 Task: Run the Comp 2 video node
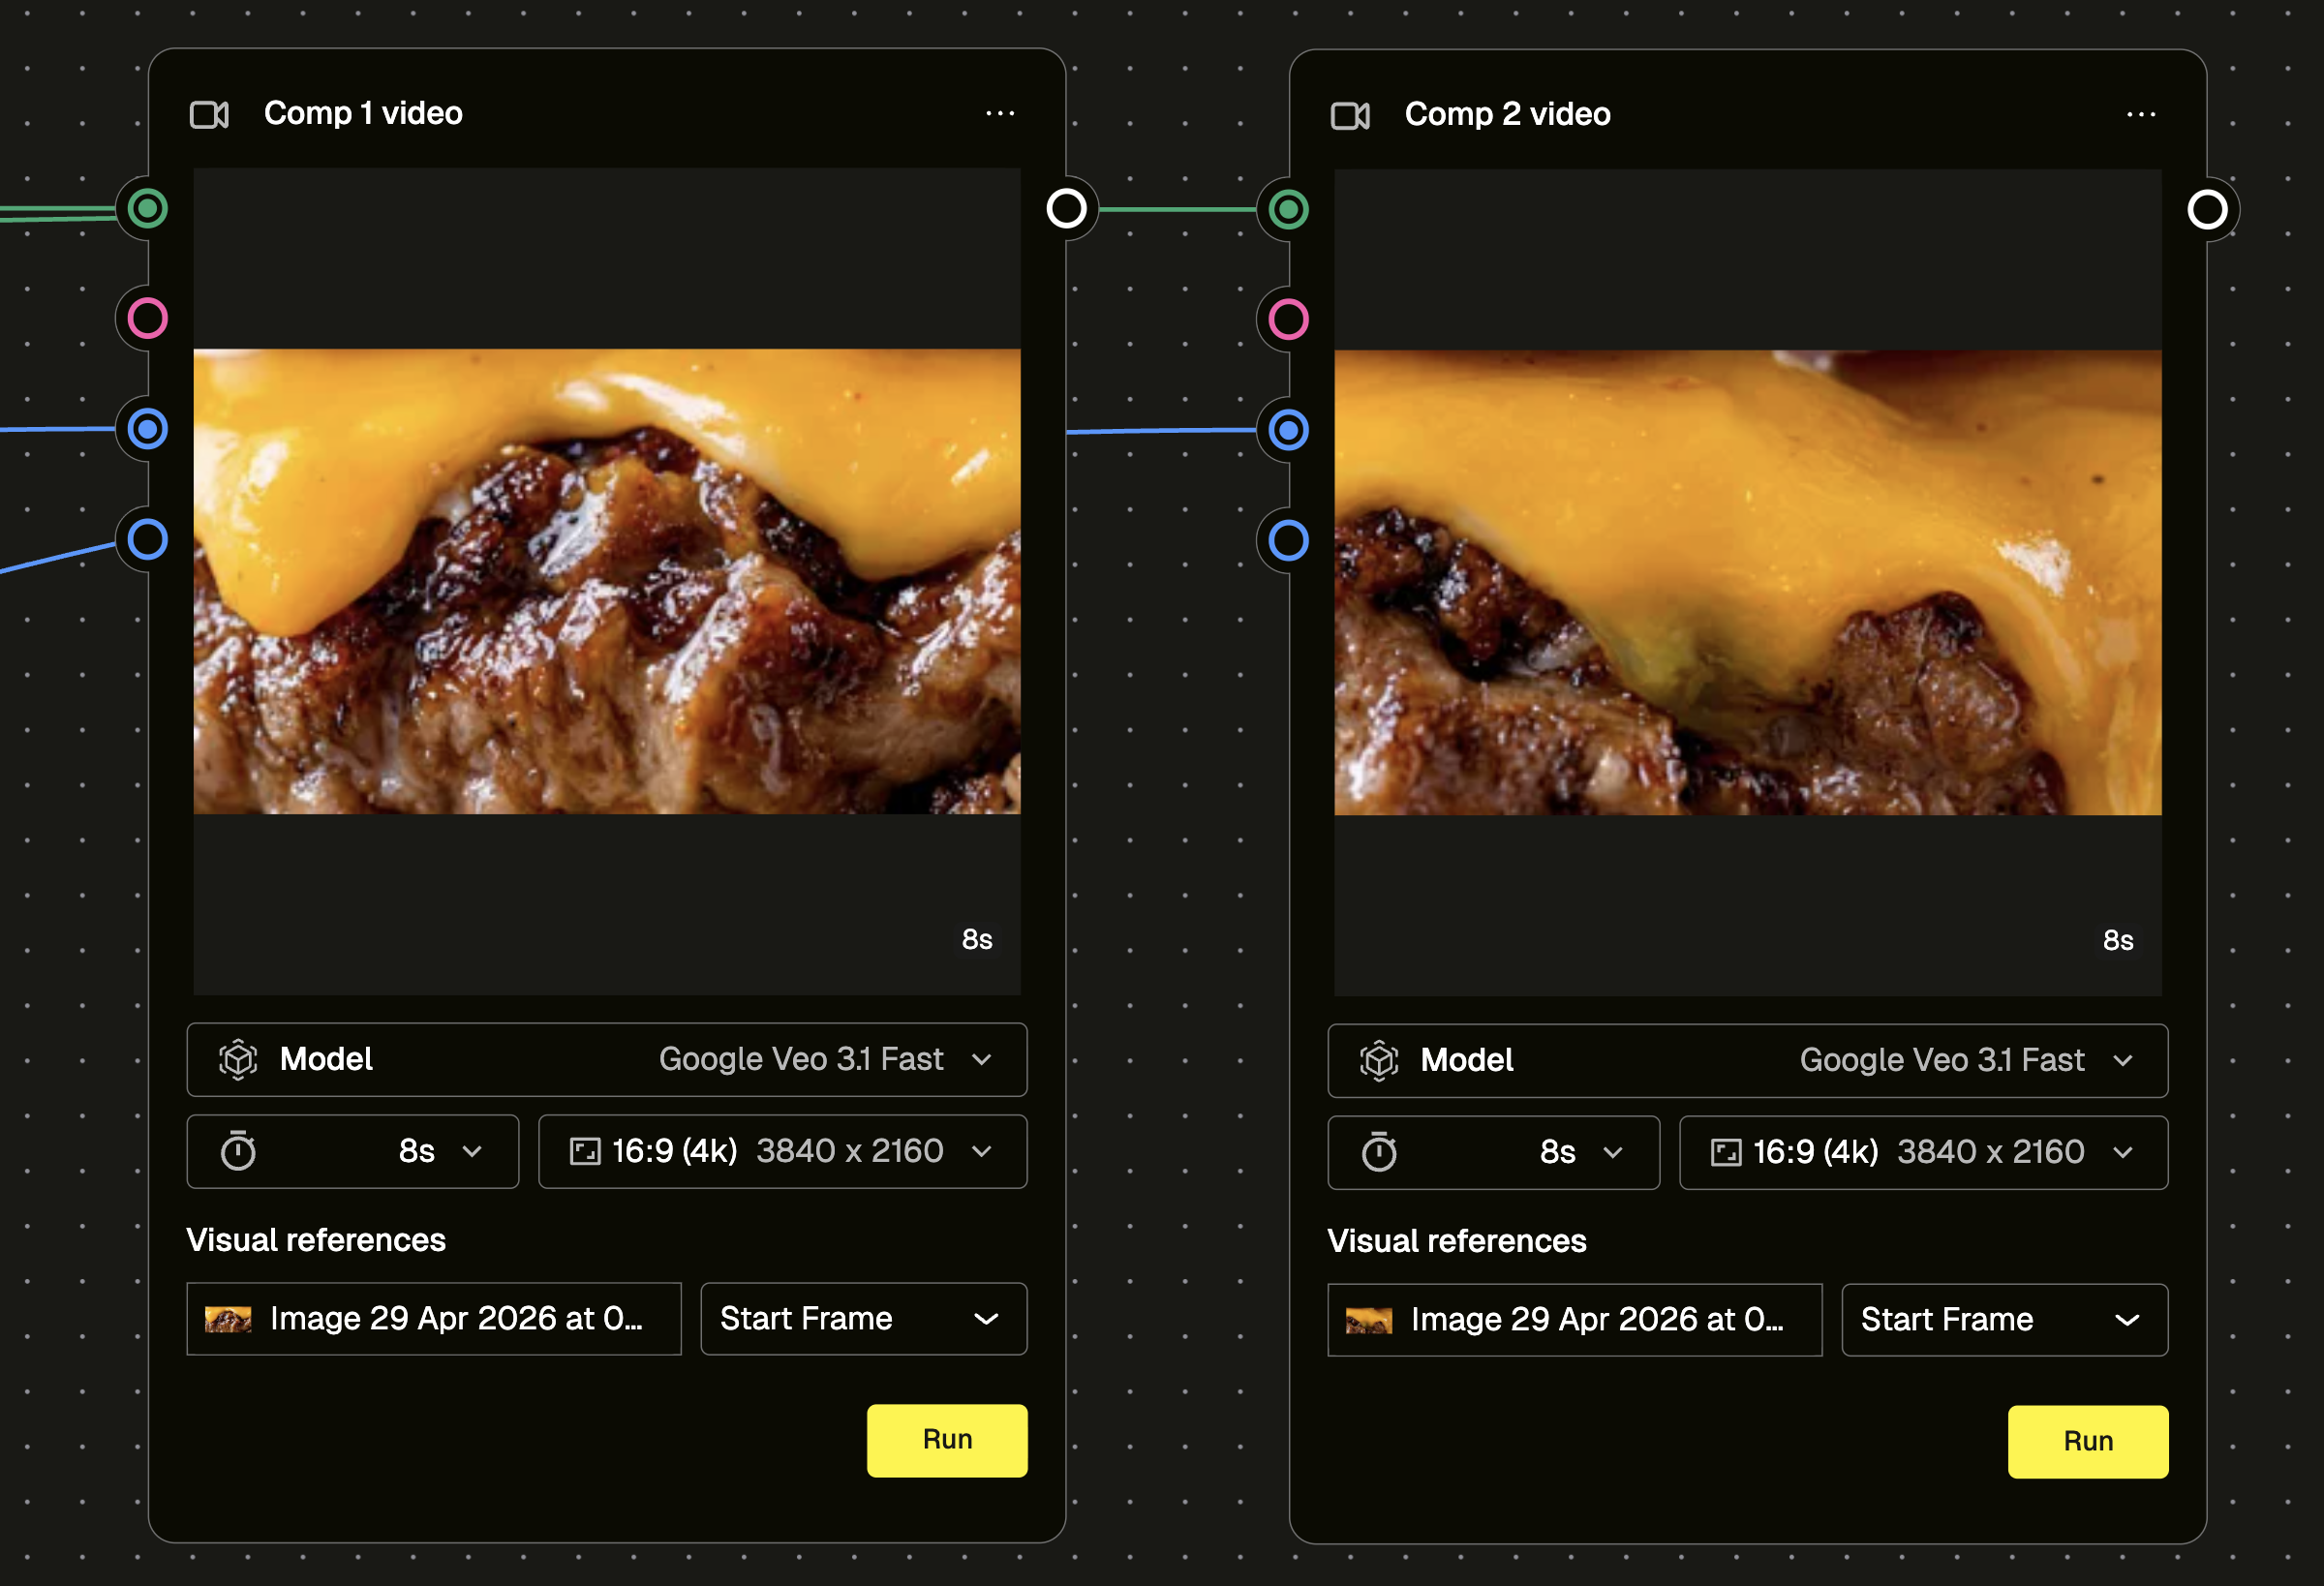2088,1441
